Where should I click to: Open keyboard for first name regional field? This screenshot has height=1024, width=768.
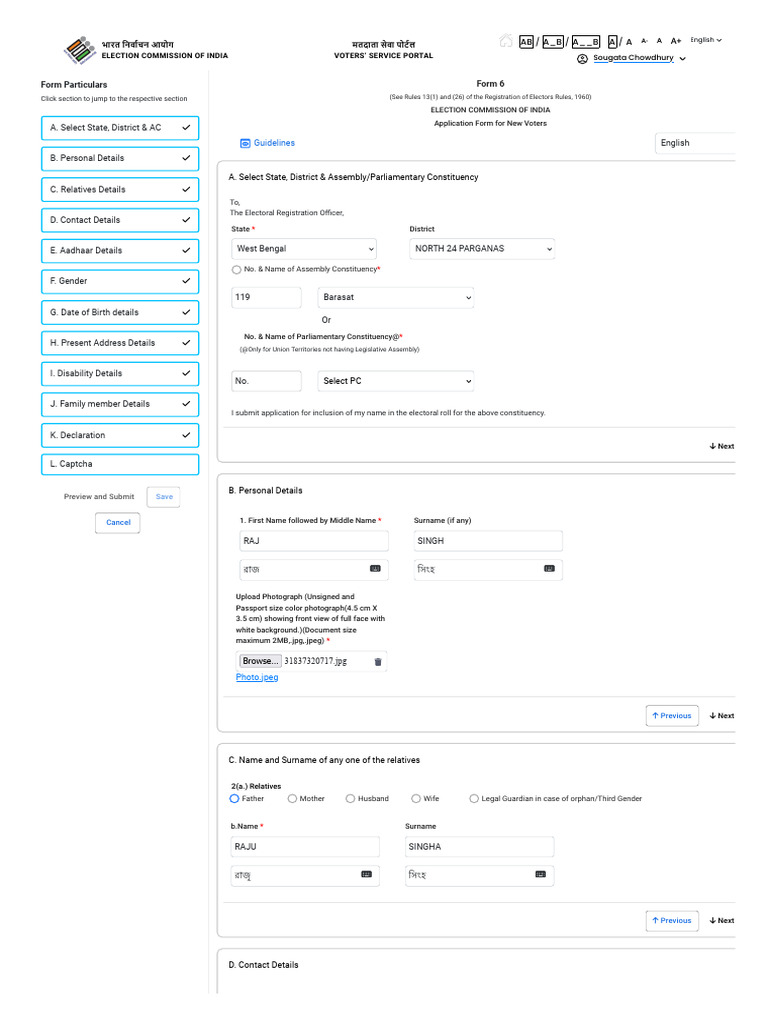pyautogui.click(x=375, y=569)
